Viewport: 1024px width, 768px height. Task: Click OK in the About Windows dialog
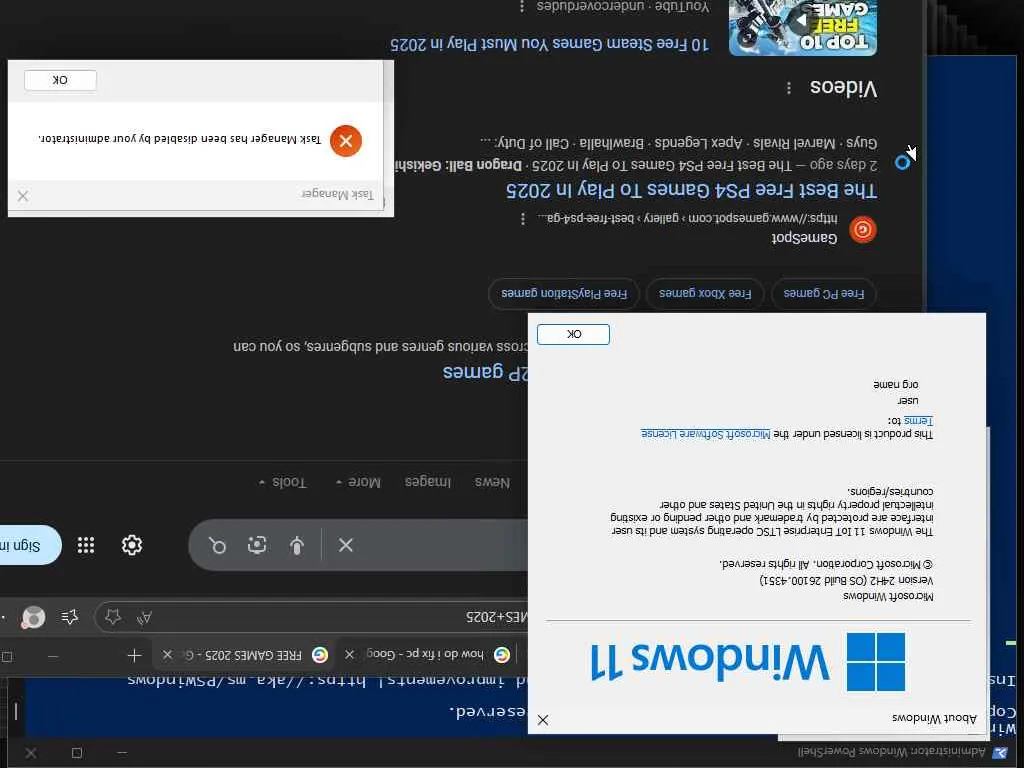[x=573, y=334]
